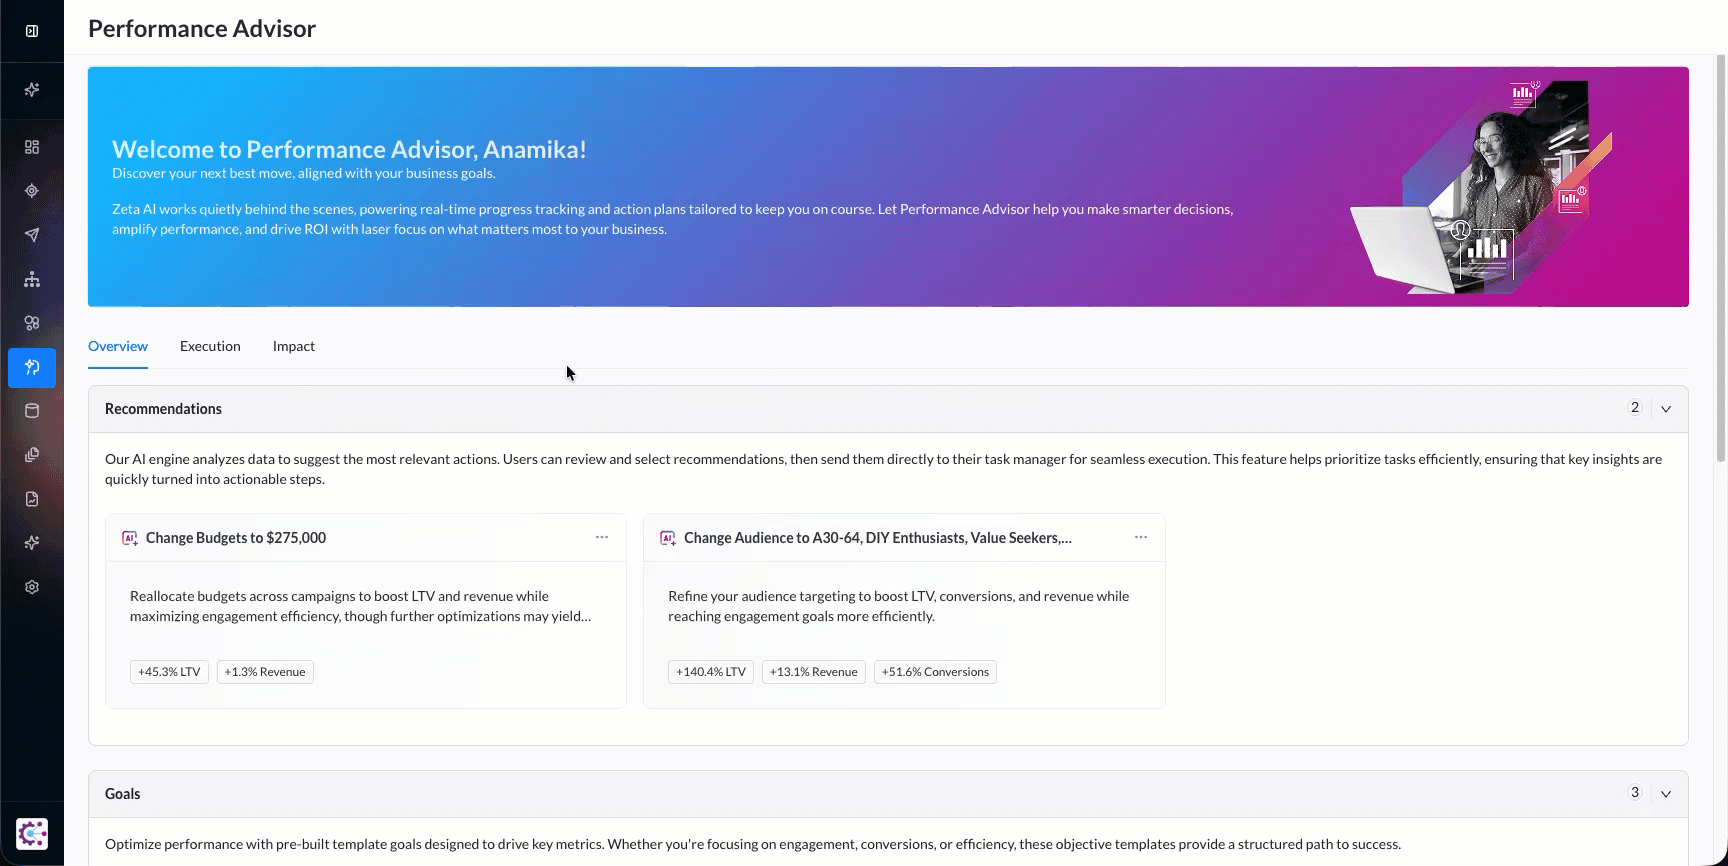Click the Zeta logo at sidebar bottom
The height and width of the screenshot is (866, 1728).
(32, 833)
